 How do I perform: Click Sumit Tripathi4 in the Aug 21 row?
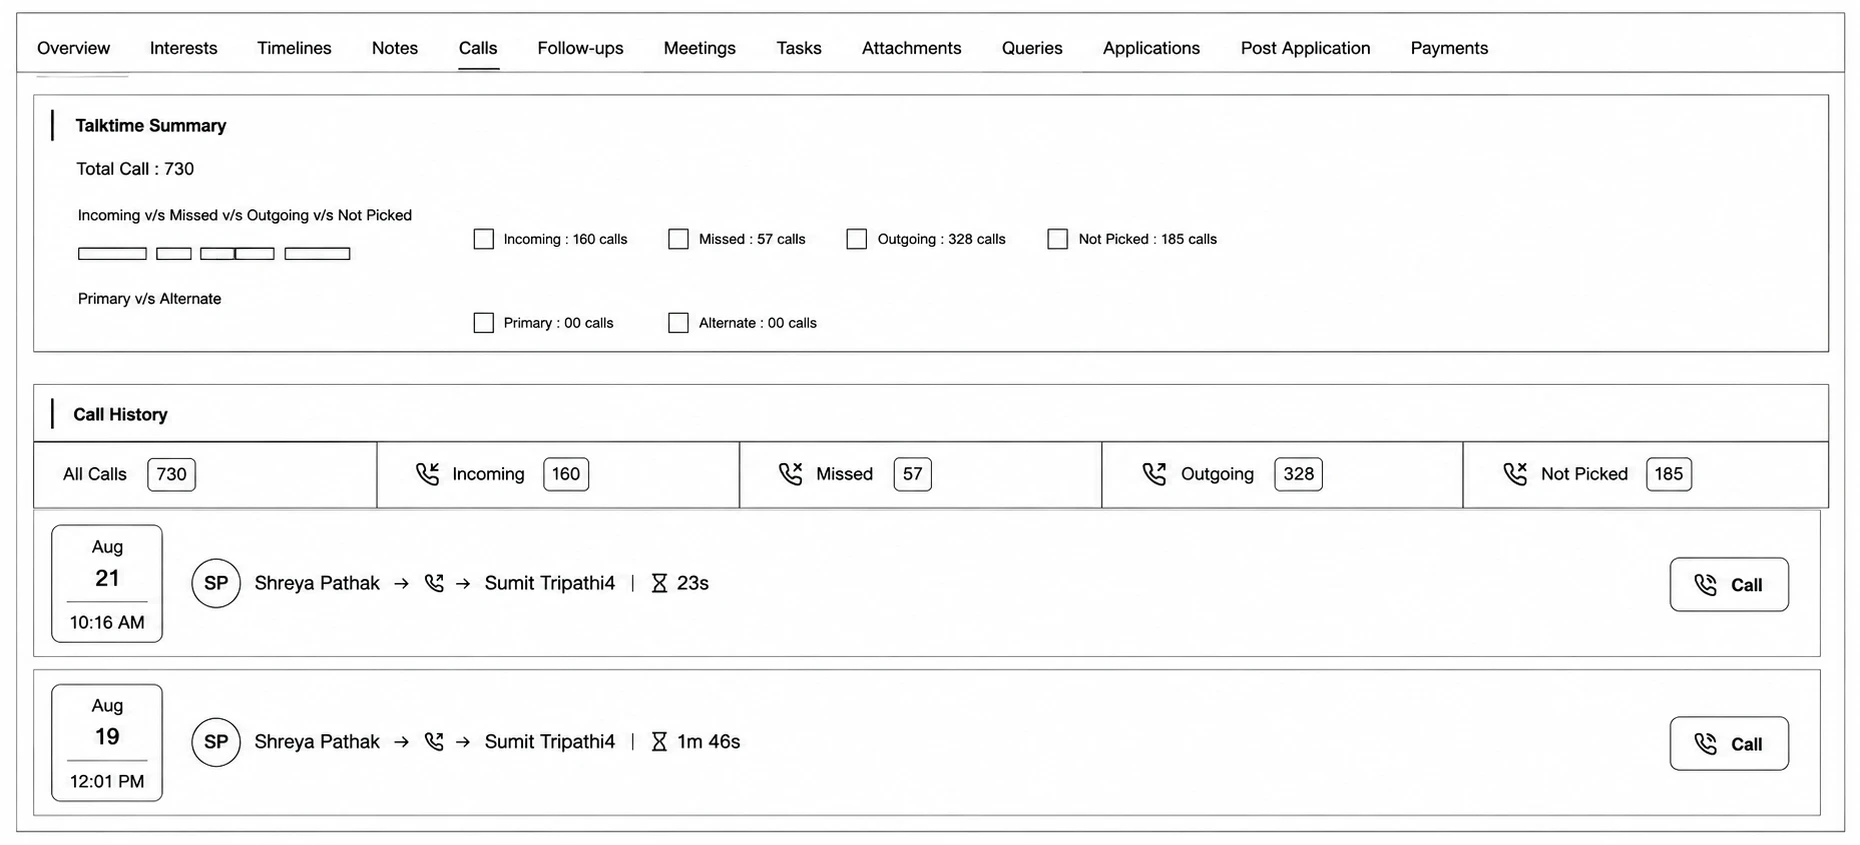pos(550,583)
